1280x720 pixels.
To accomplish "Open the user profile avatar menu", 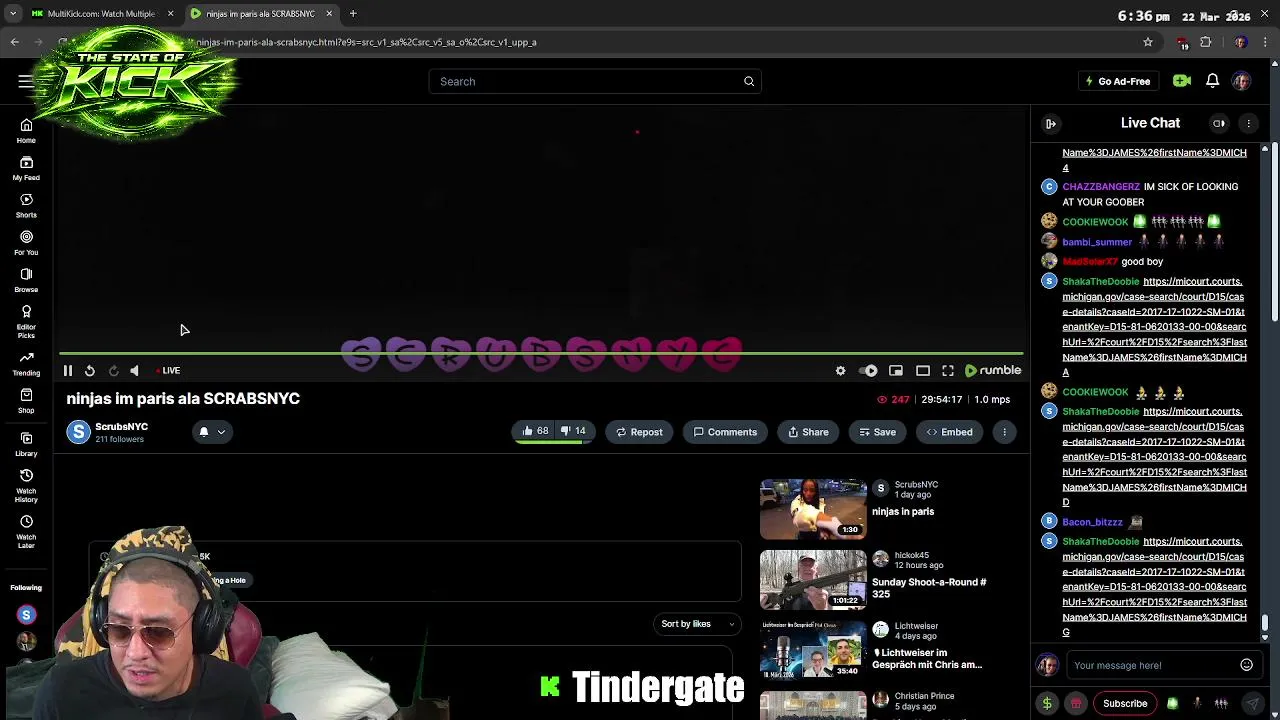I will tap(1242, 81).
